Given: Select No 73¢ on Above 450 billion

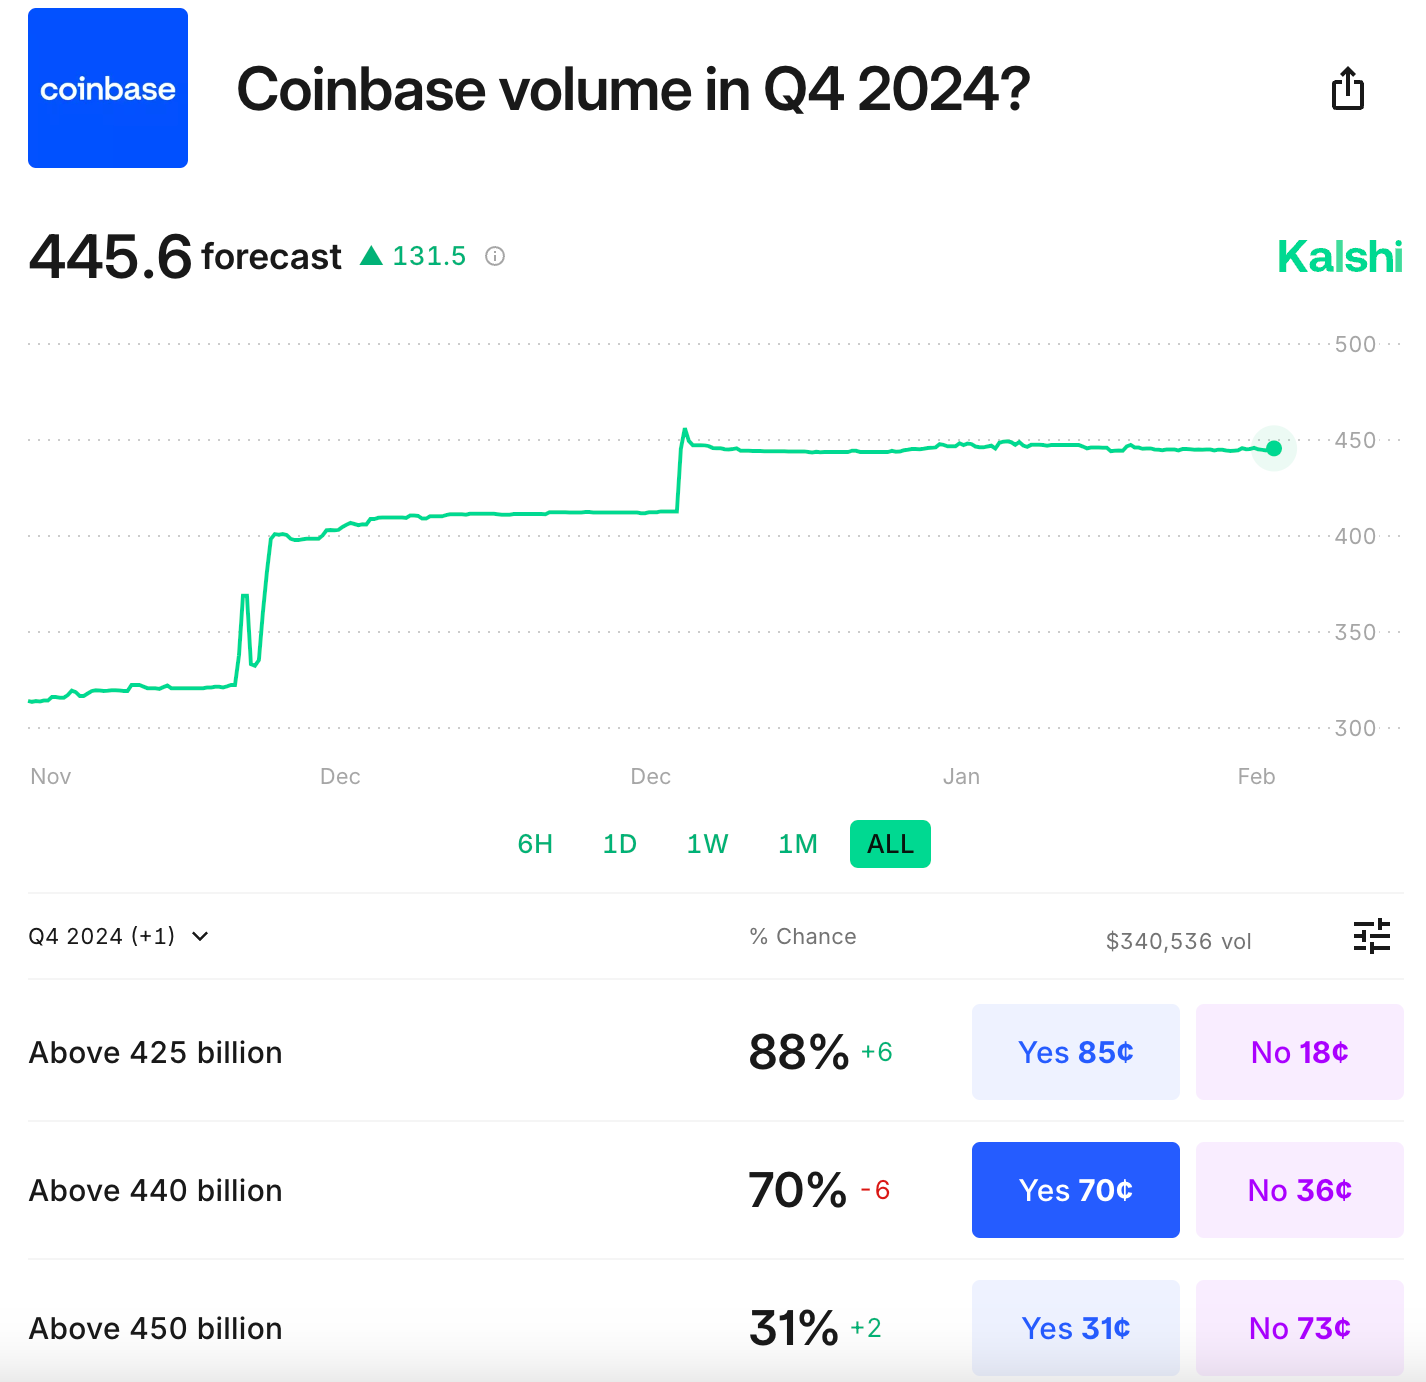Looking at the screenshot, I should (x=1299, y=1328).
